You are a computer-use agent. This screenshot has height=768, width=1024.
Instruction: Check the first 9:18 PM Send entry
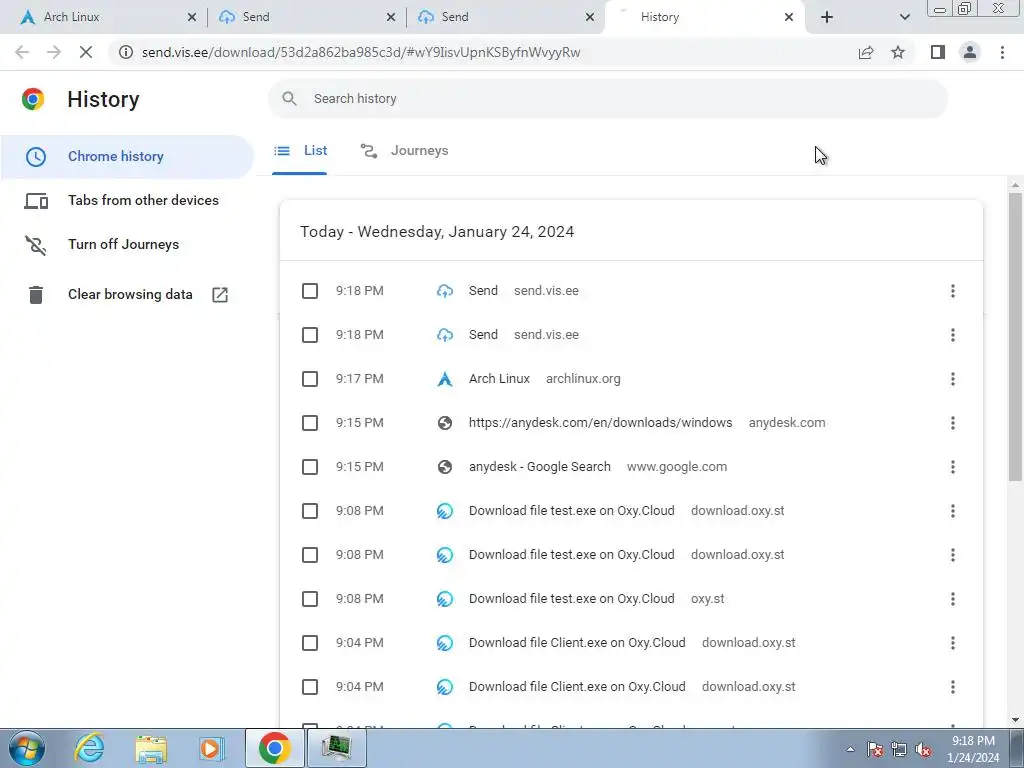(310, 291)
